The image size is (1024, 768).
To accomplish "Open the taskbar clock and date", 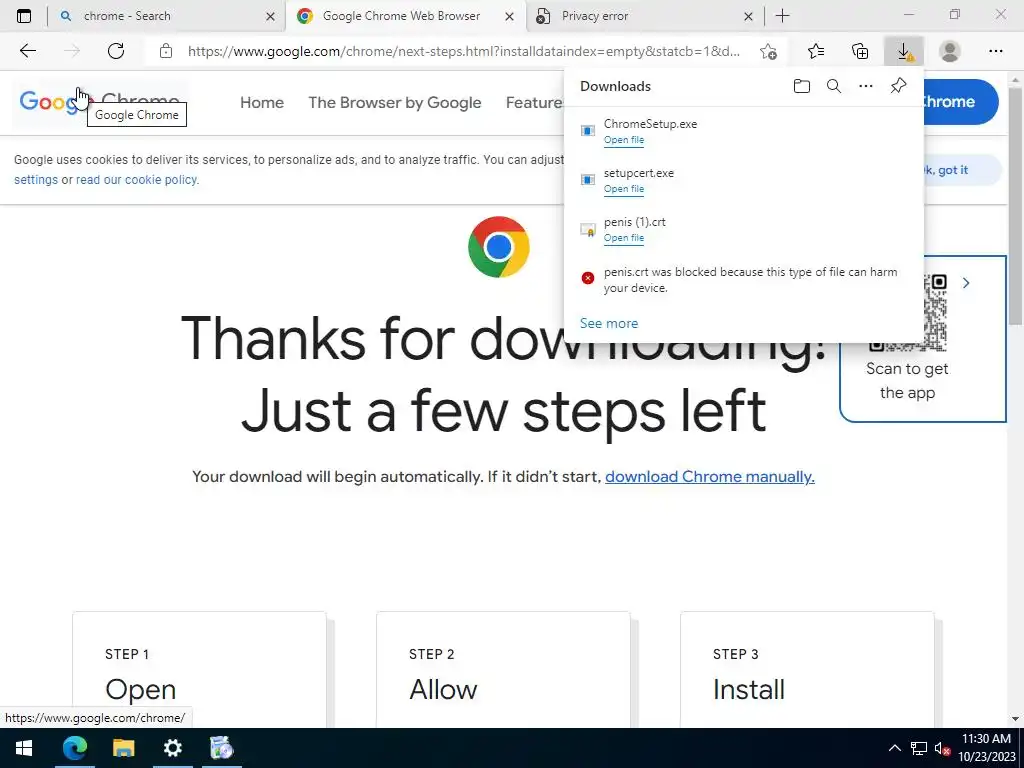I will click(986, 748).
